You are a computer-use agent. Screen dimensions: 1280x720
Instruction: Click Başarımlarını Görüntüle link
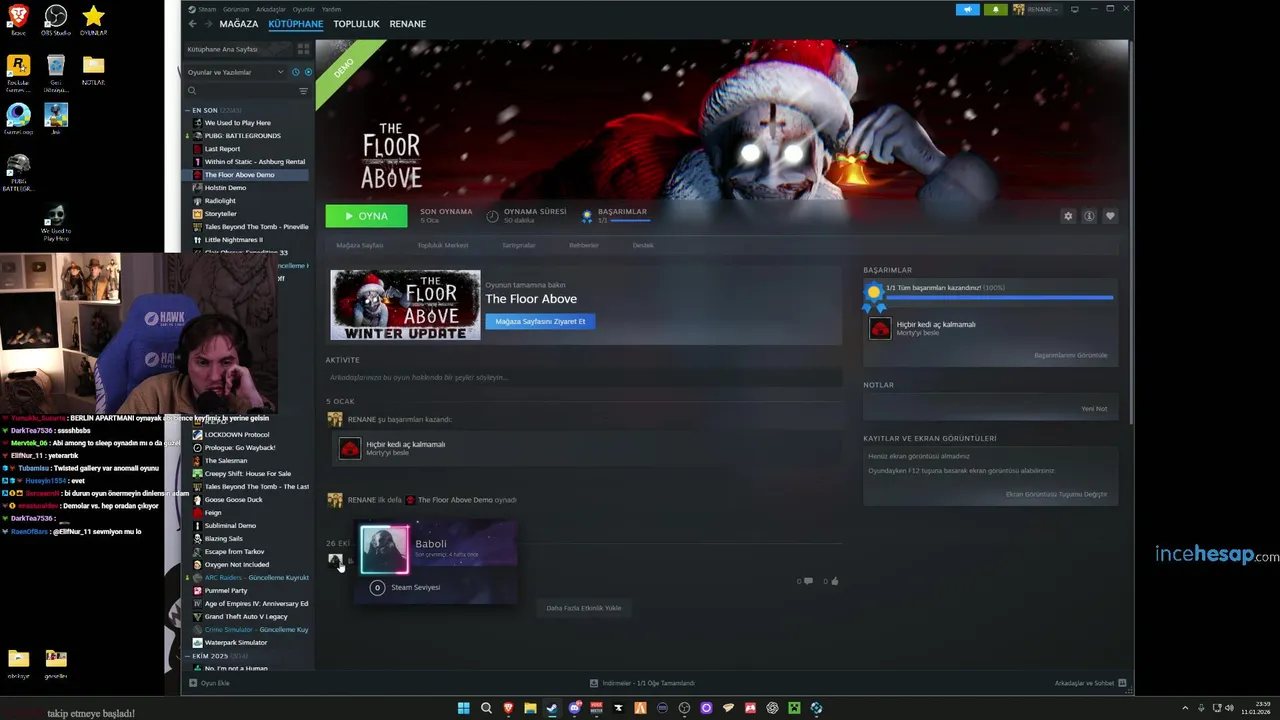click(1070, 355)
